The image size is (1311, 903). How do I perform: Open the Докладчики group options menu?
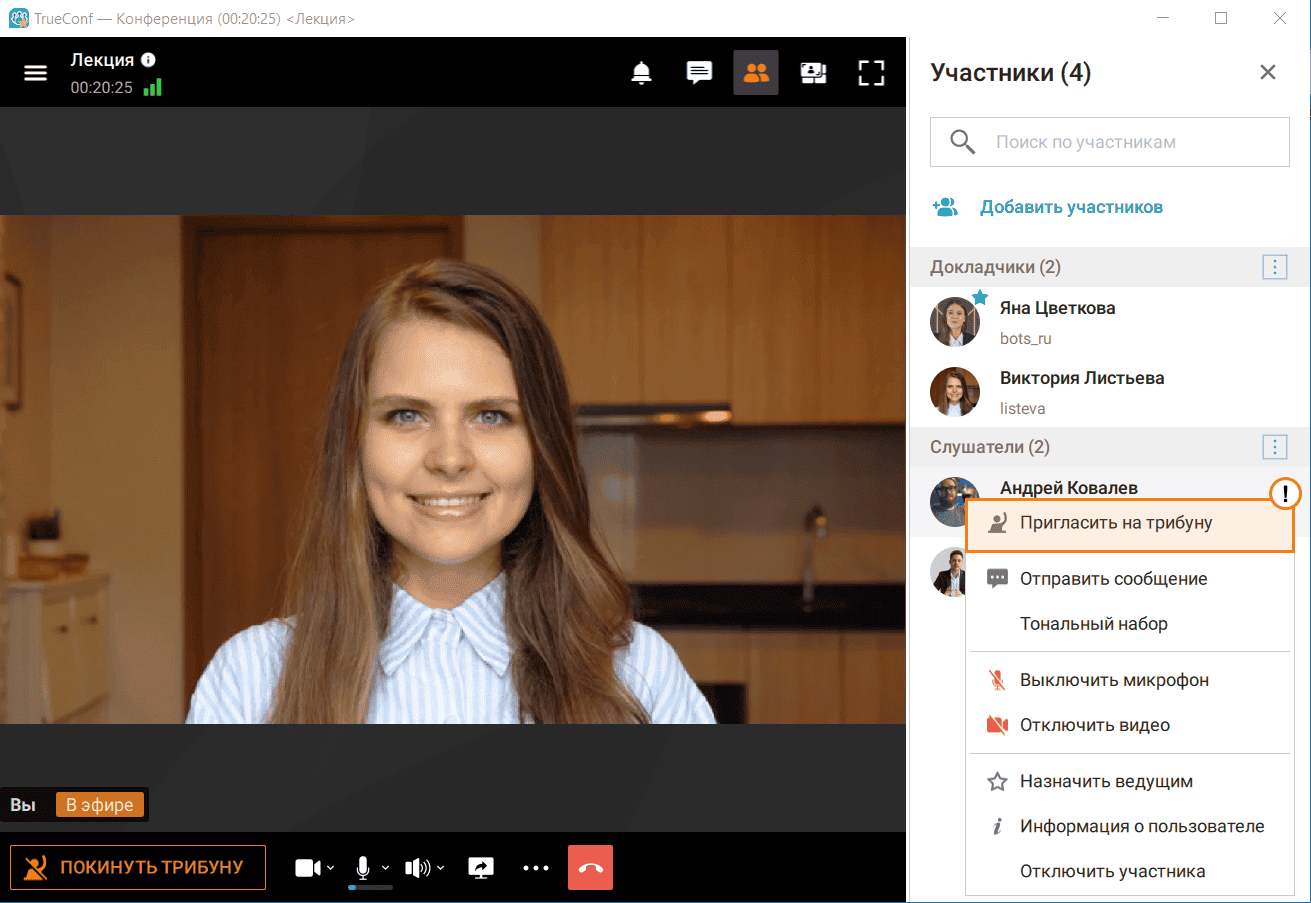point(1274,267)
